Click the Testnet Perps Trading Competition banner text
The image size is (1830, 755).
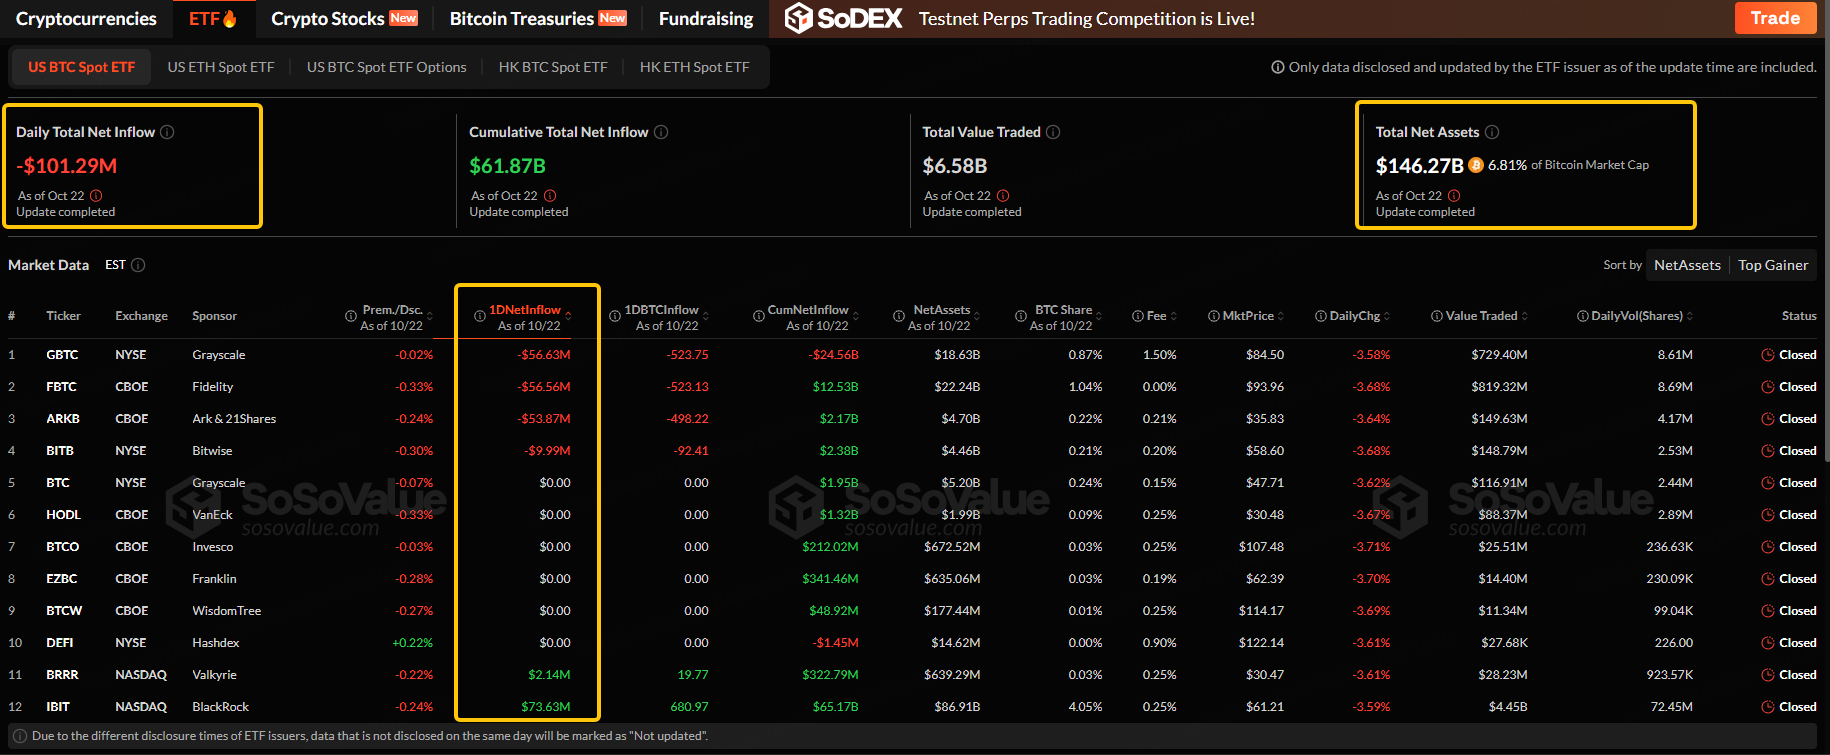(1087, 19)
